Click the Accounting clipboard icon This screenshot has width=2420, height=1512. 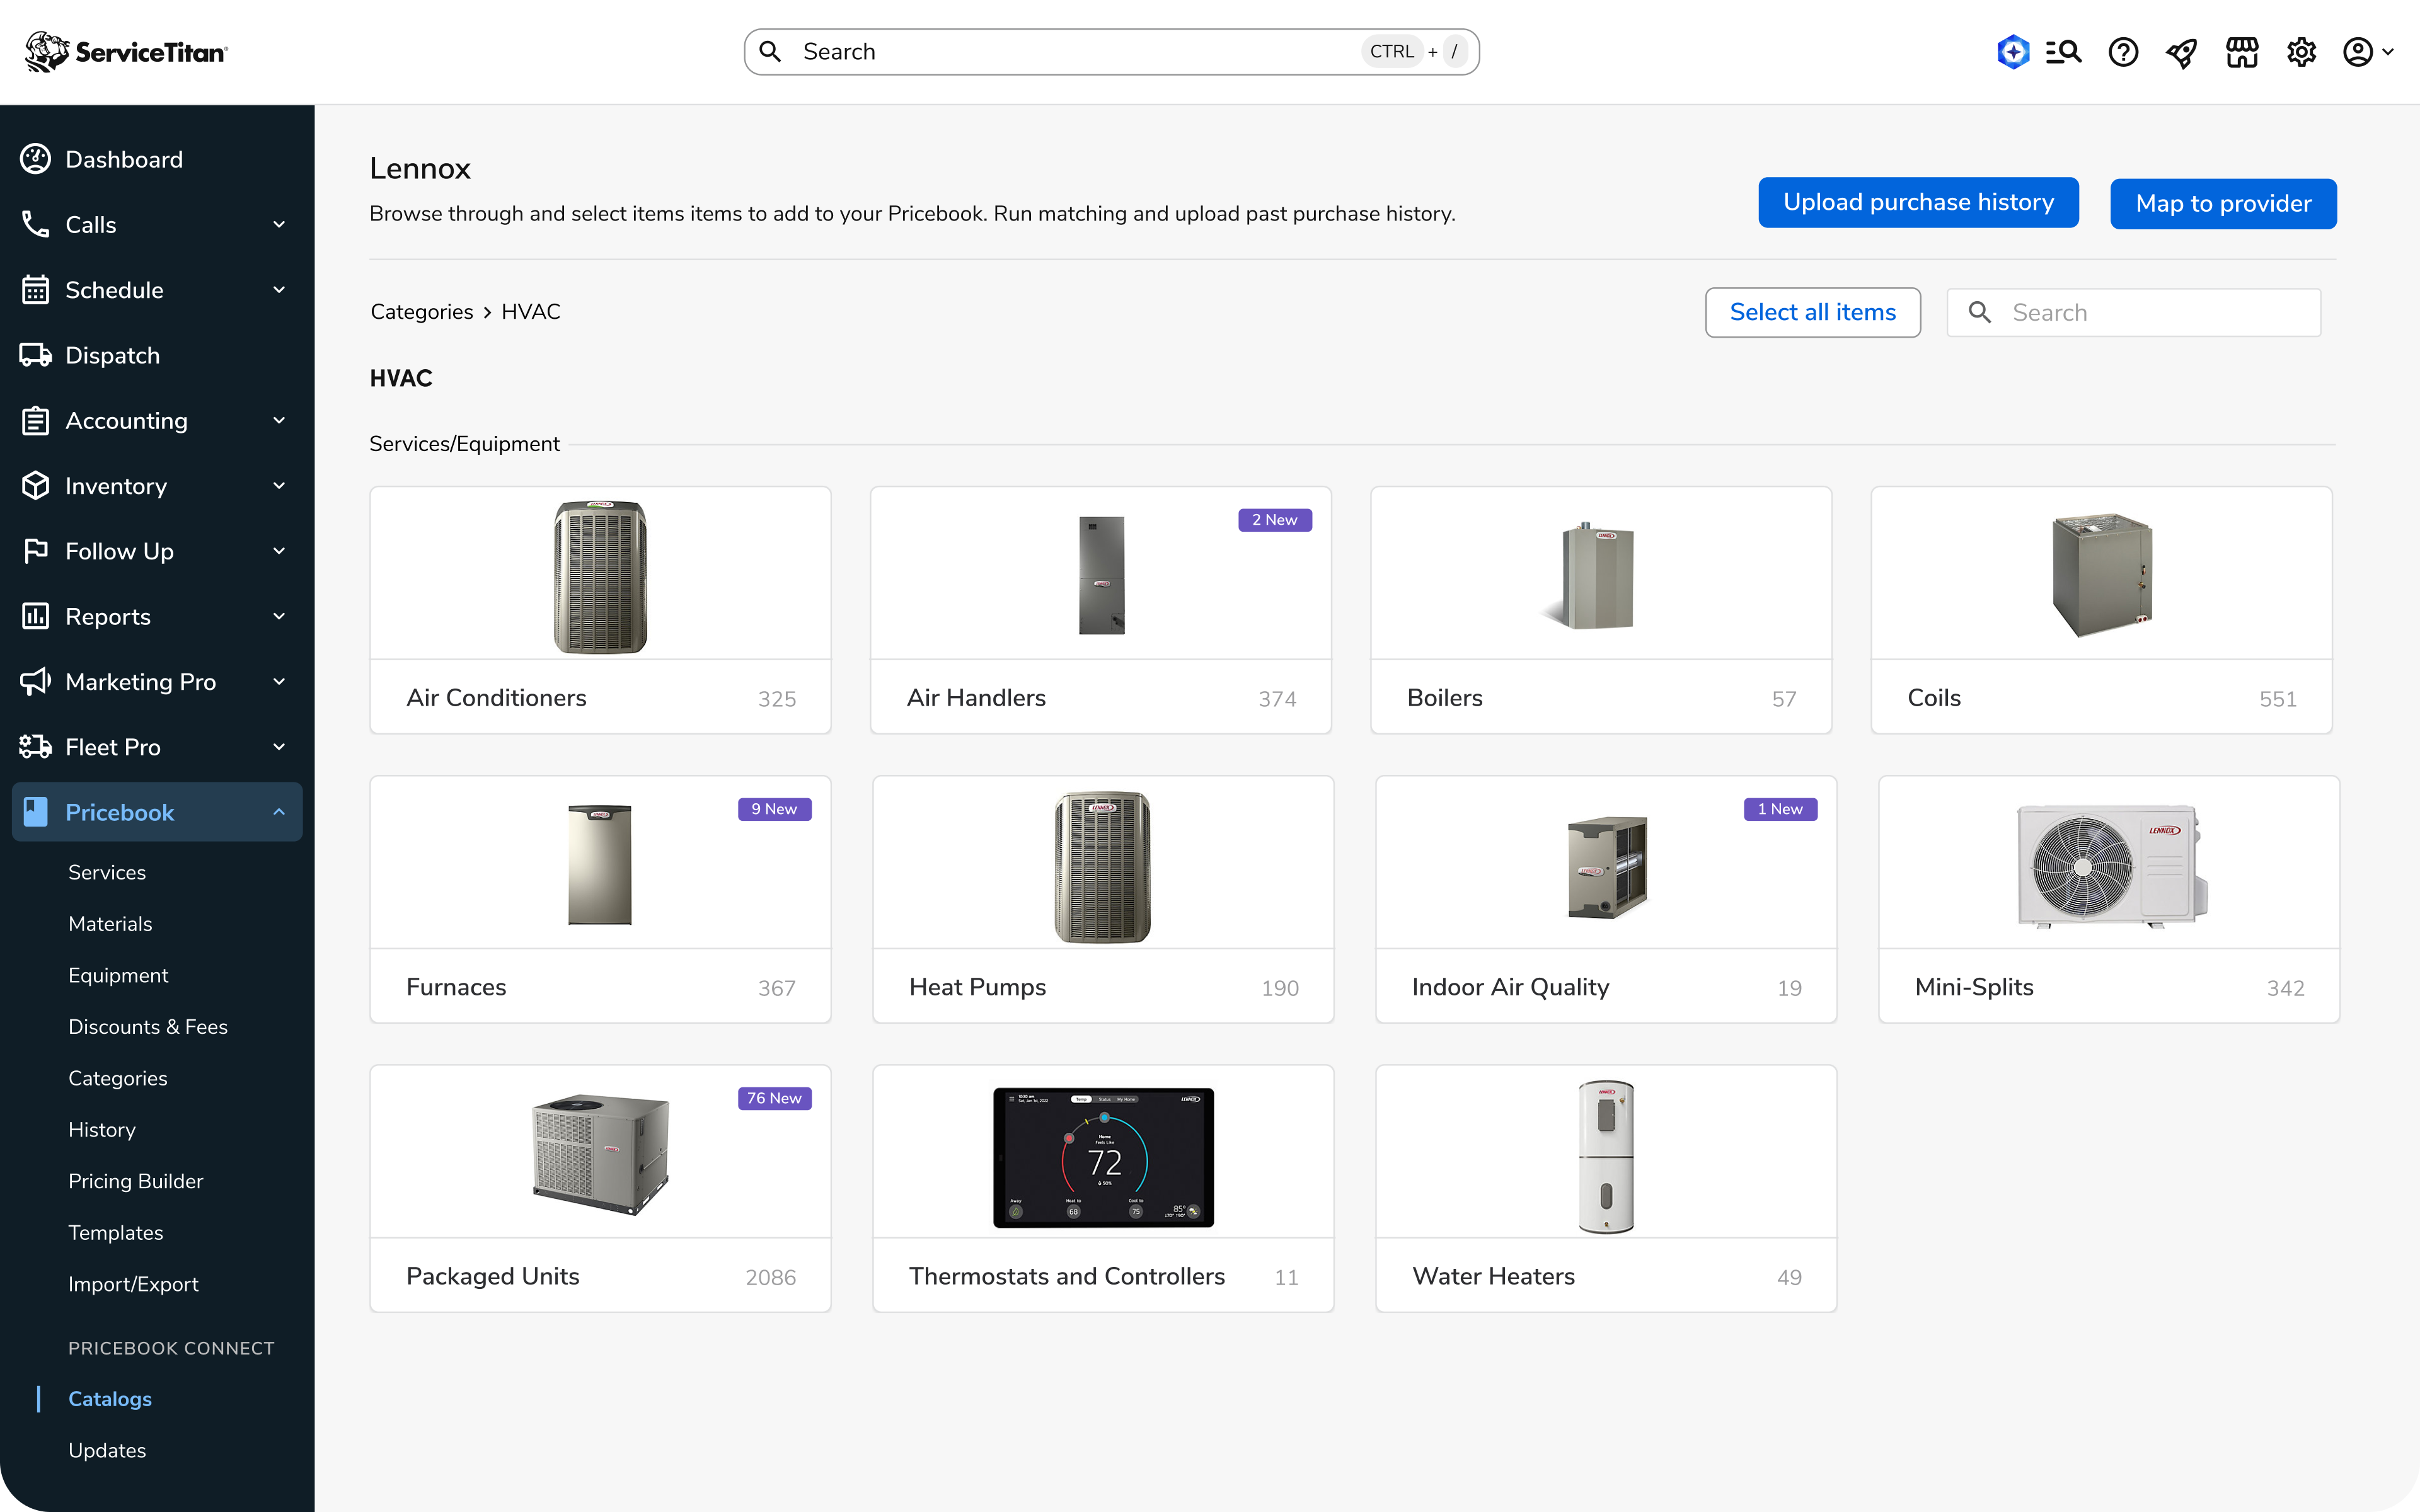36,421
